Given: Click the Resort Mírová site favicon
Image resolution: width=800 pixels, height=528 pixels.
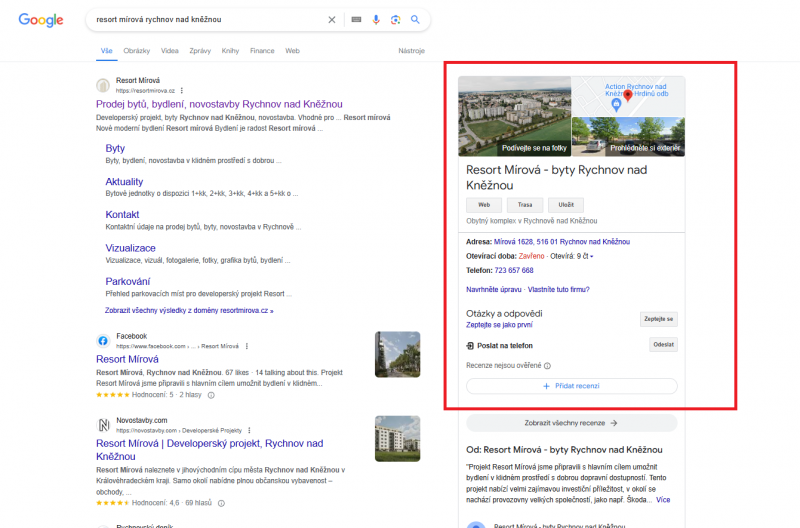Looking at the screenshot, I should pyautogui.click(x=103, y=85).
